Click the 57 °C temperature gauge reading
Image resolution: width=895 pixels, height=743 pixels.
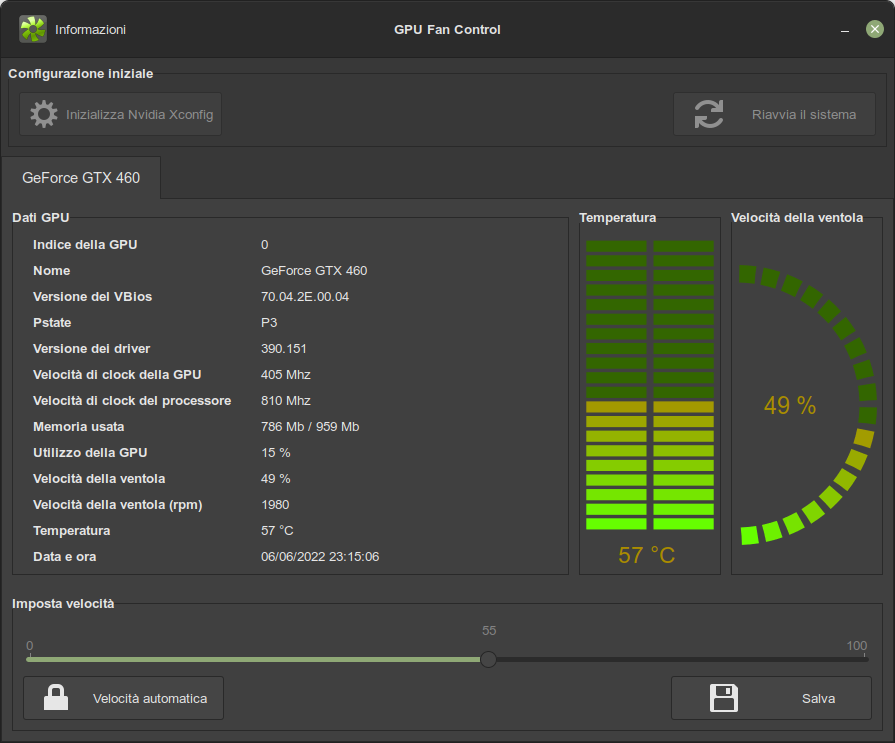(647, 555)
